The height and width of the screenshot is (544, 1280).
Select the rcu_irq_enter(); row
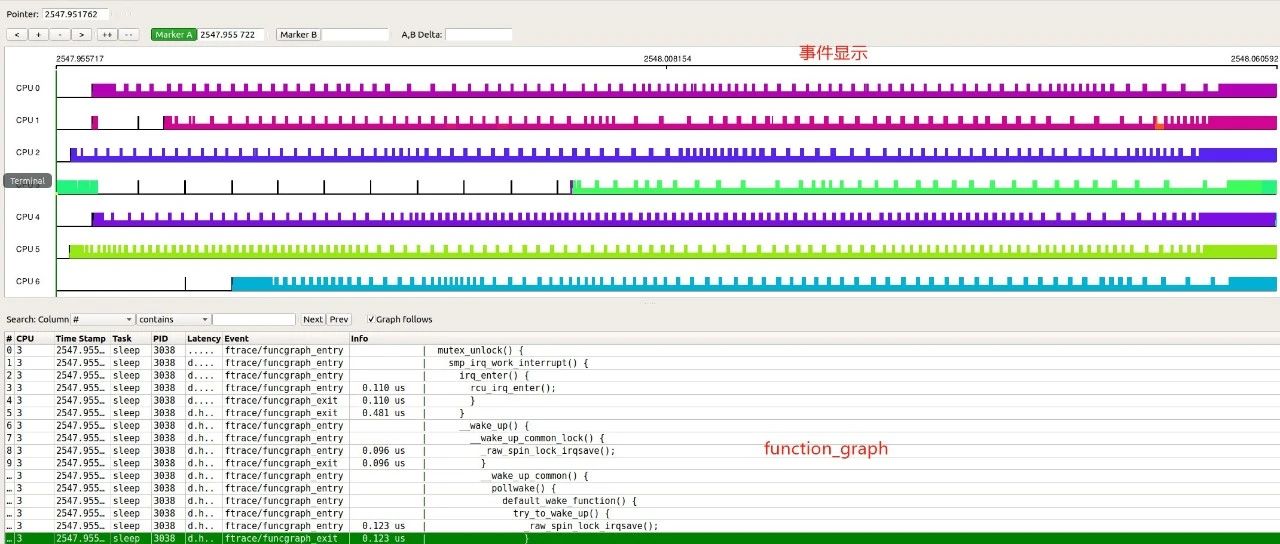640,388
